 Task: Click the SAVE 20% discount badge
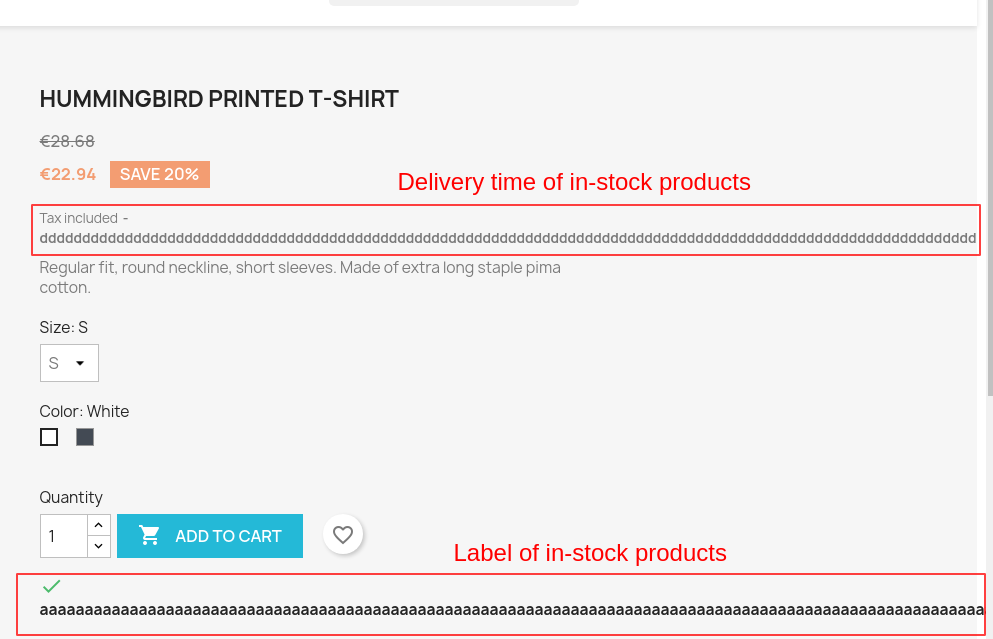point(159,174)
